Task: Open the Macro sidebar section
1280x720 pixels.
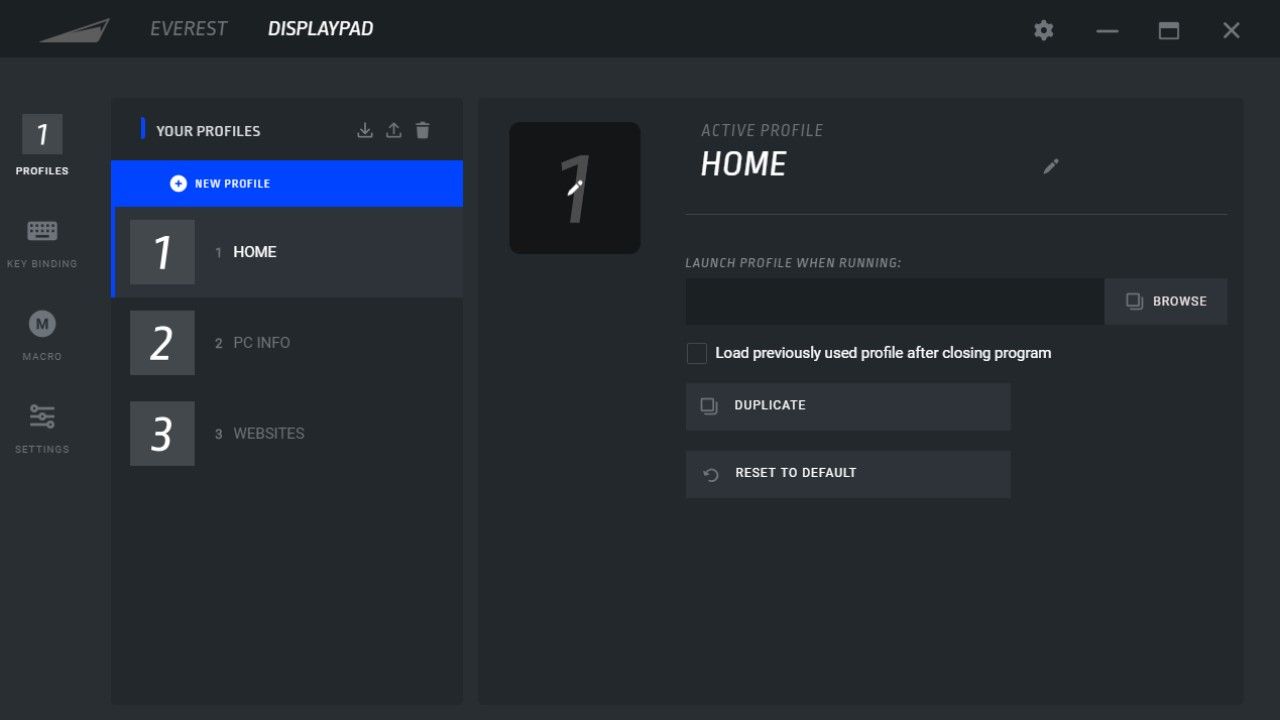Action: point(42,335)
